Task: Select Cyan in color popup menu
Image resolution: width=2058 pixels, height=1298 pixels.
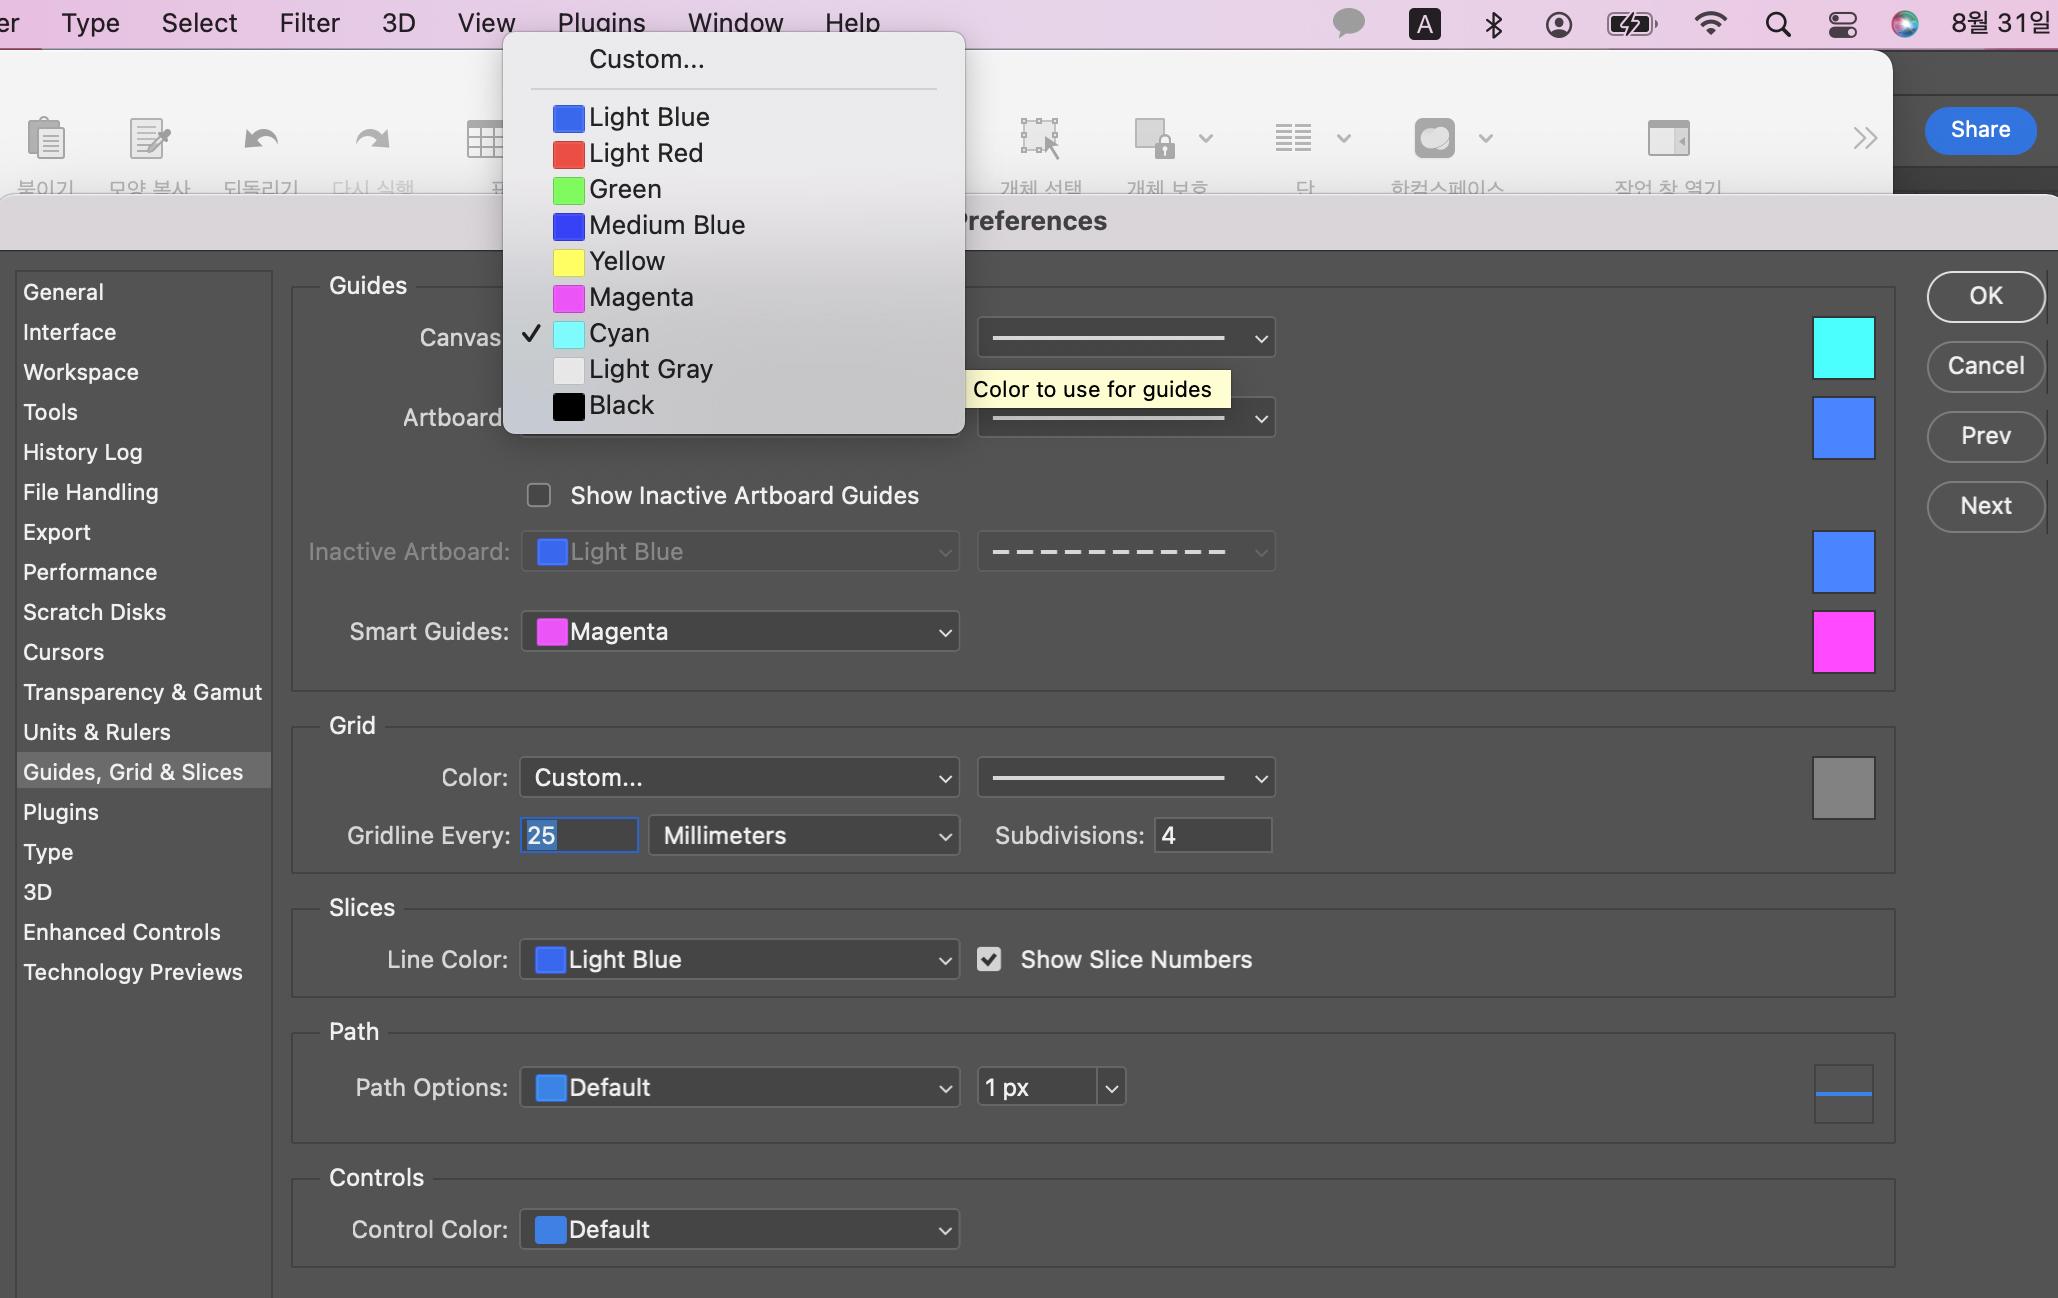Action: click(734, 333)
